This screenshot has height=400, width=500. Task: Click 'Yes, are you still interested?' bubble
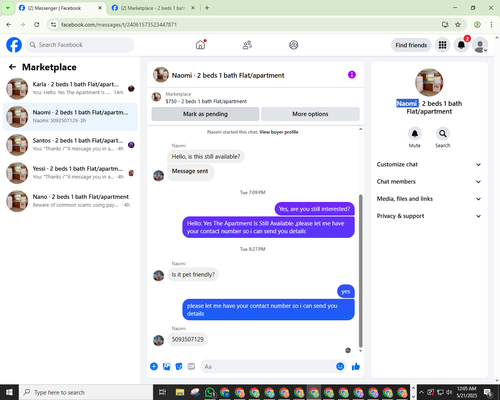coord(315,209)
